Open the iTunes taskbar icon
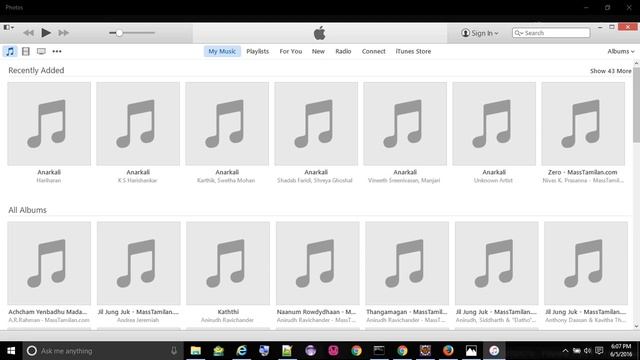This screenshot has width=640, height=360. (494, 351)
